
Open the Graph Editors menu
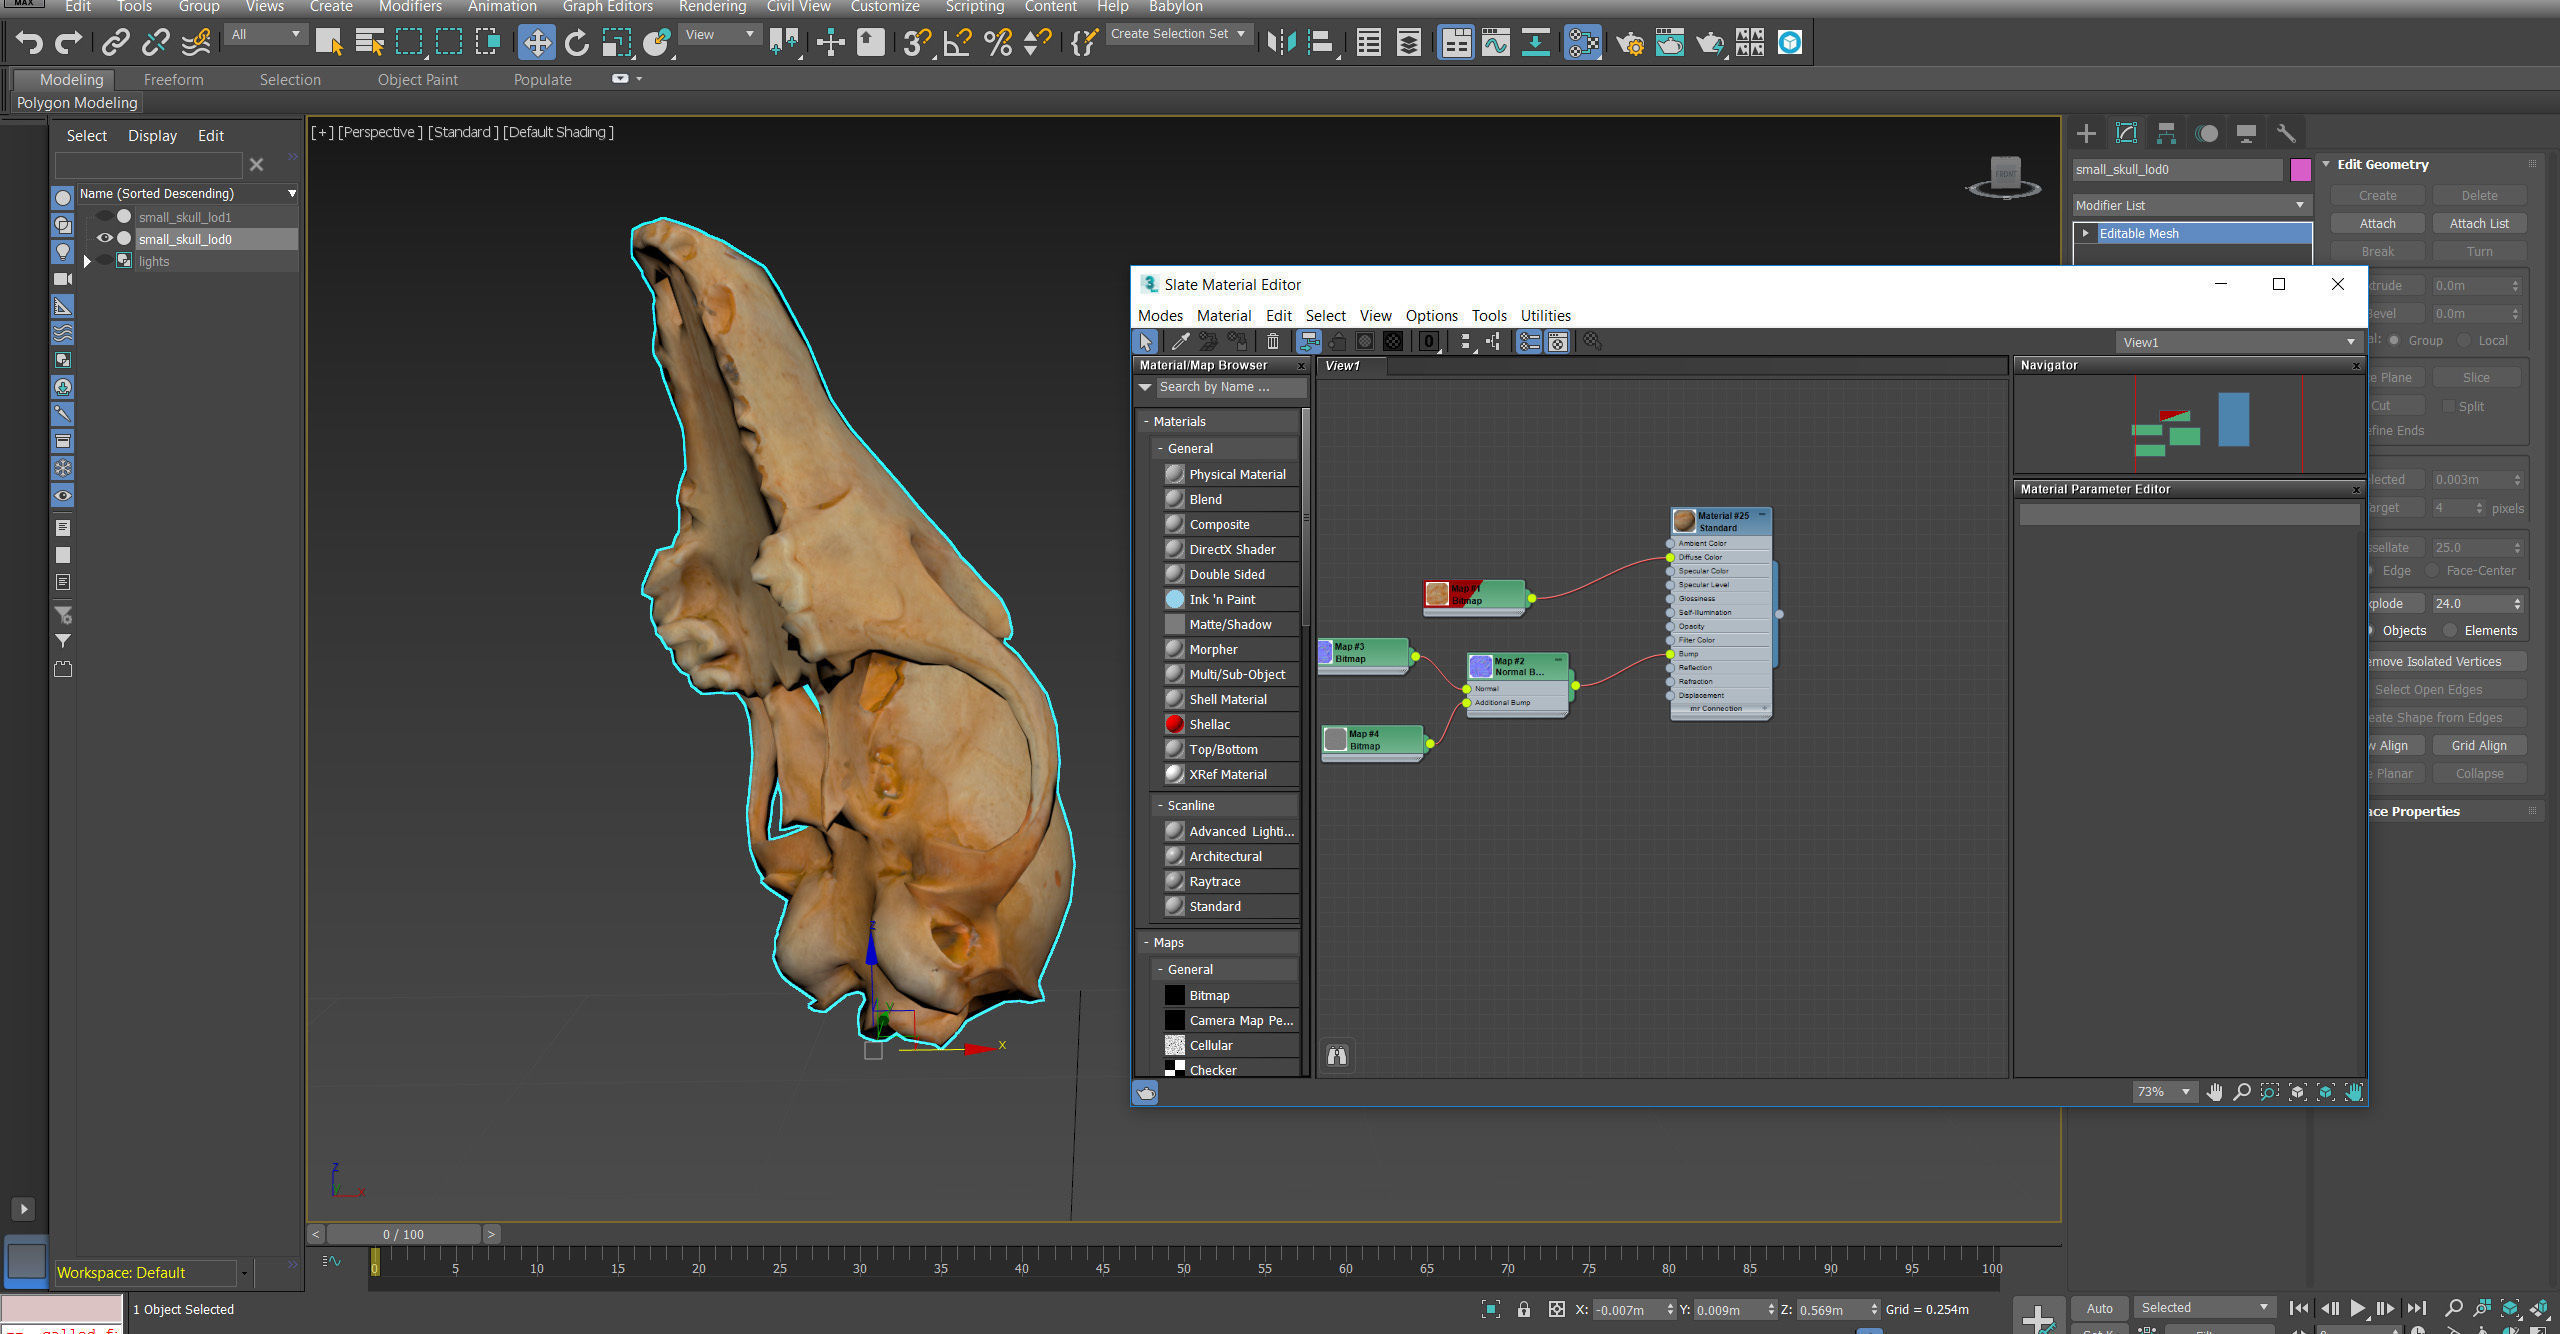pos(607,7)
